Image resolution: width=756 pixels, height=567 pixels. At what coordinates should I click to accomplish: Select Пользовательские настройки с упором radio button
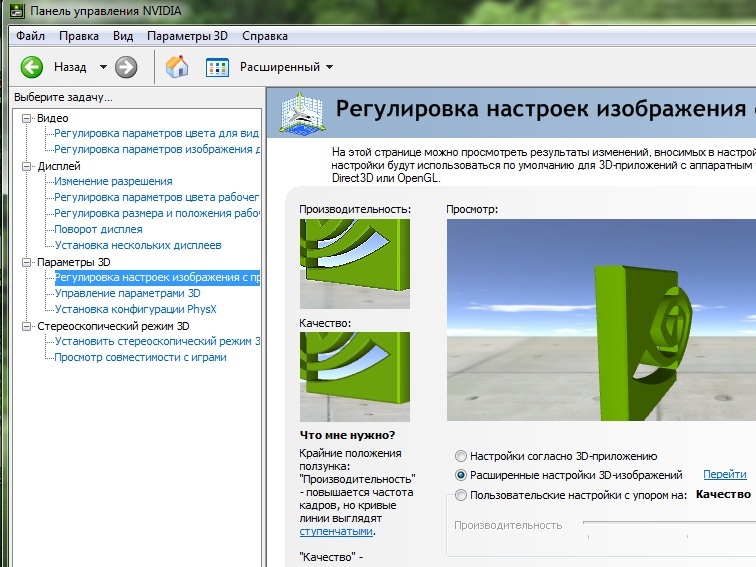click(461, 495)
